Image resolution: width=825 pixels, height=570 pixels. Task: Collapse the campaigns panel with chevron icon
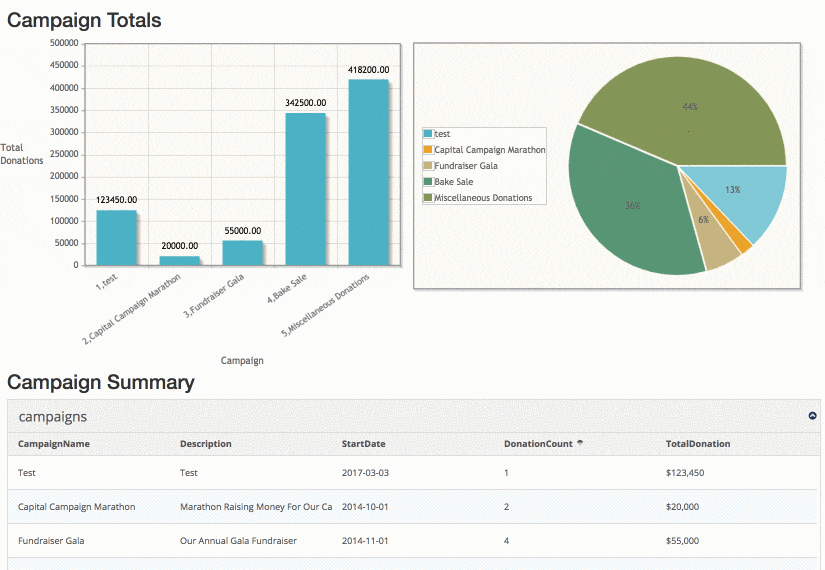812,416
